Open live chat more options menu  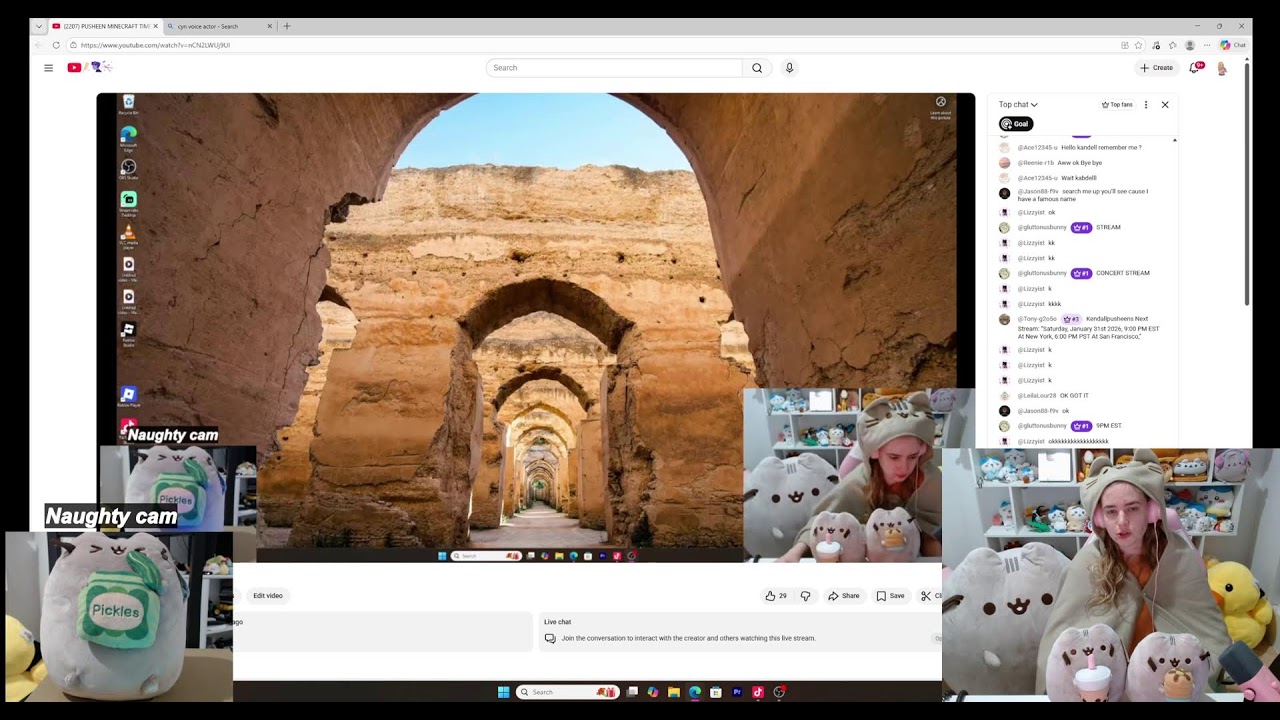1146,104
